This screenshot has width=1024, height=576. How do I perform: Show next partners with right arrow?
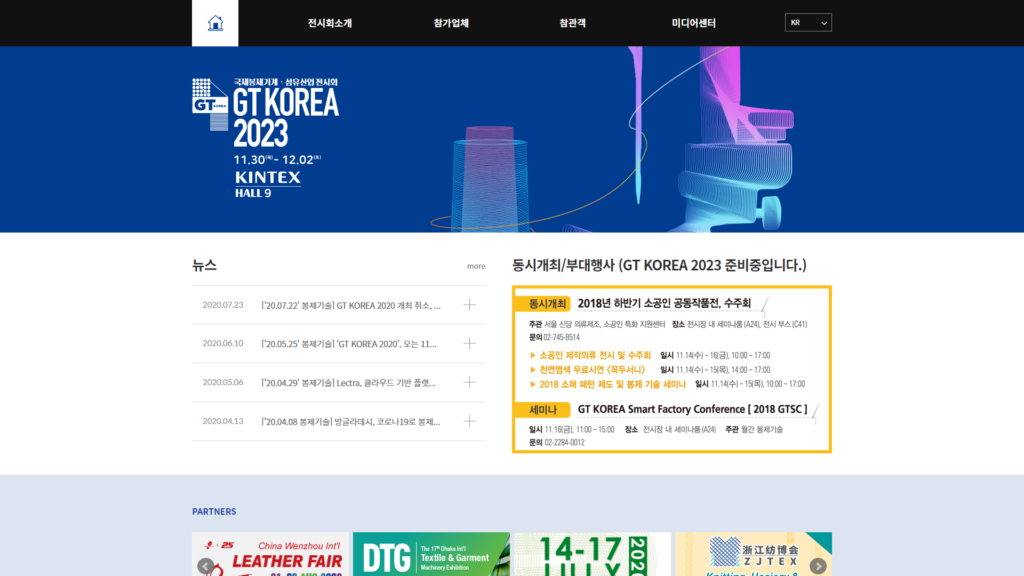(x=818, y=566)
